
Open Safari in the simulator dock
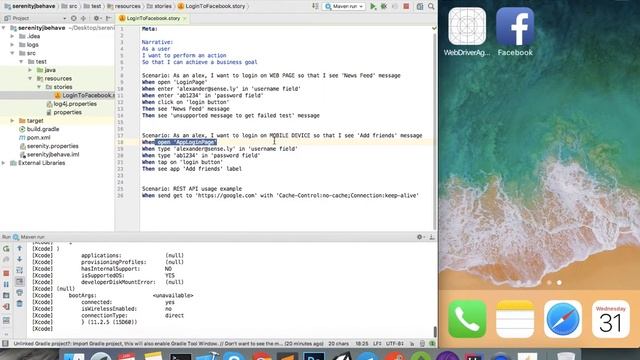[562, 319]
